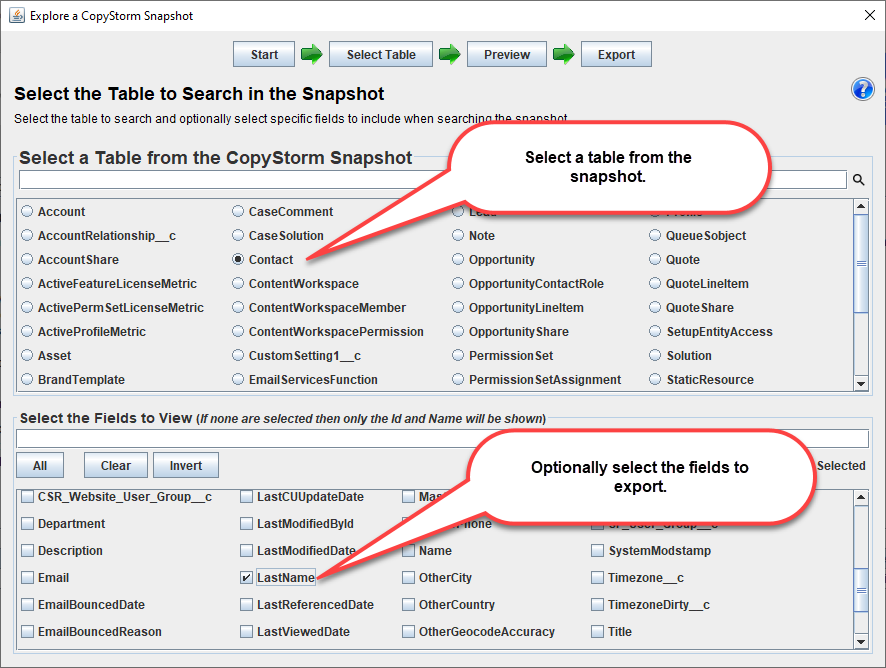Click the fields list scrollbar down arrow

point(861,641)
